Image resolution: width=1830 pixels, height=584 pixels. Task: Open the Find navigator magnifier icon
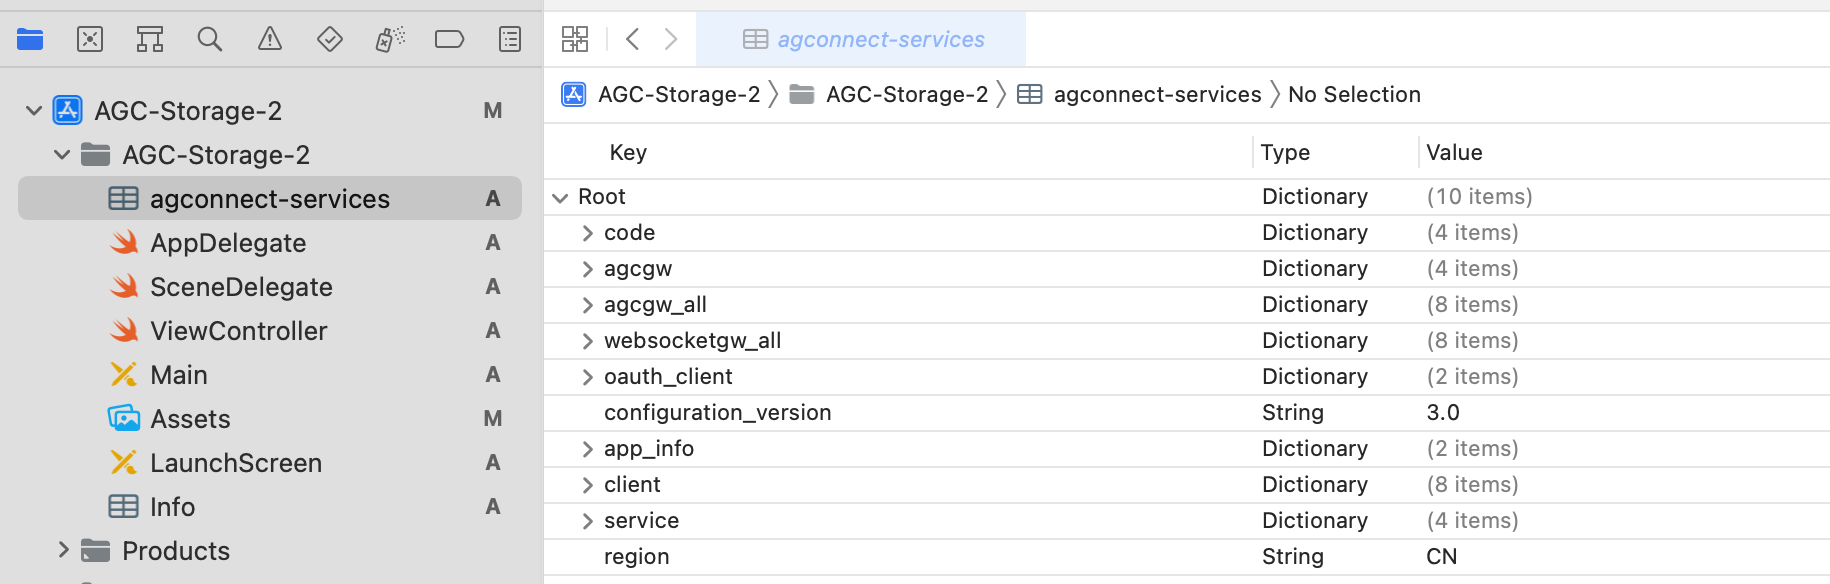tap(210, 39)
